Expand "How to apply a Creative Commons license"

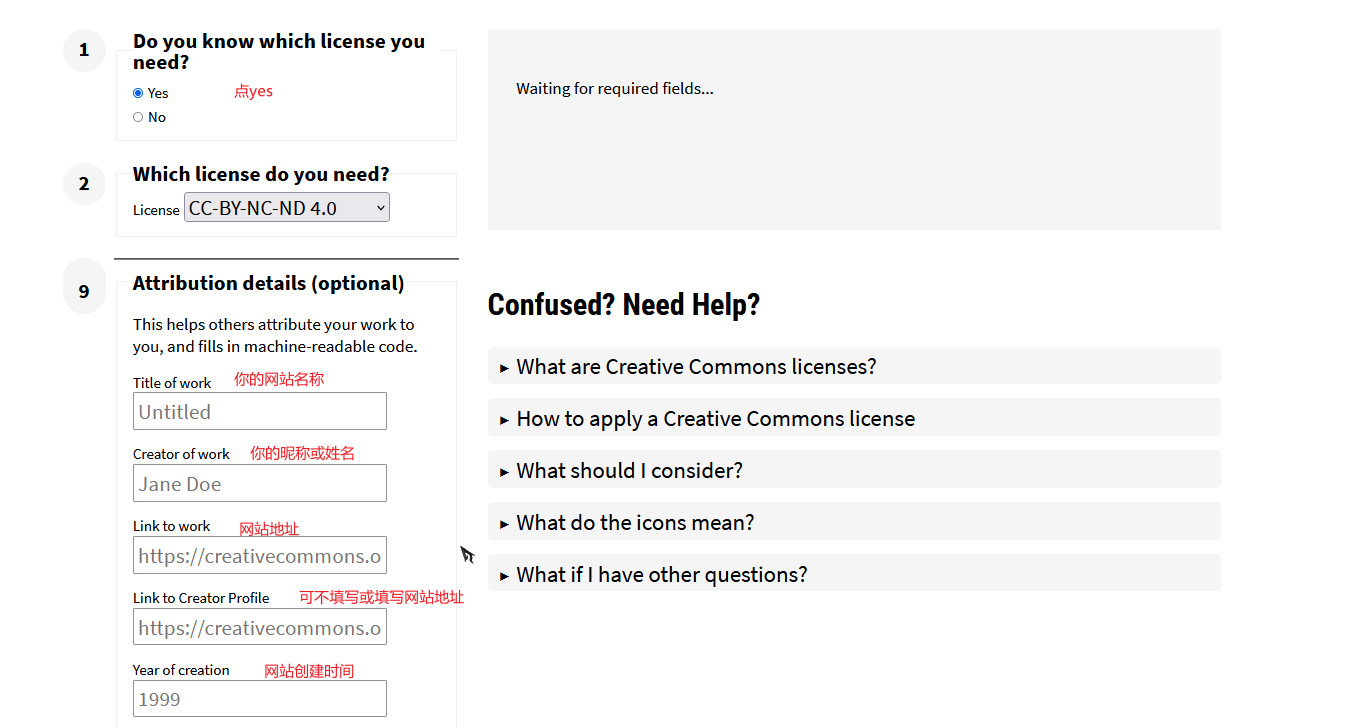[715, 419]
